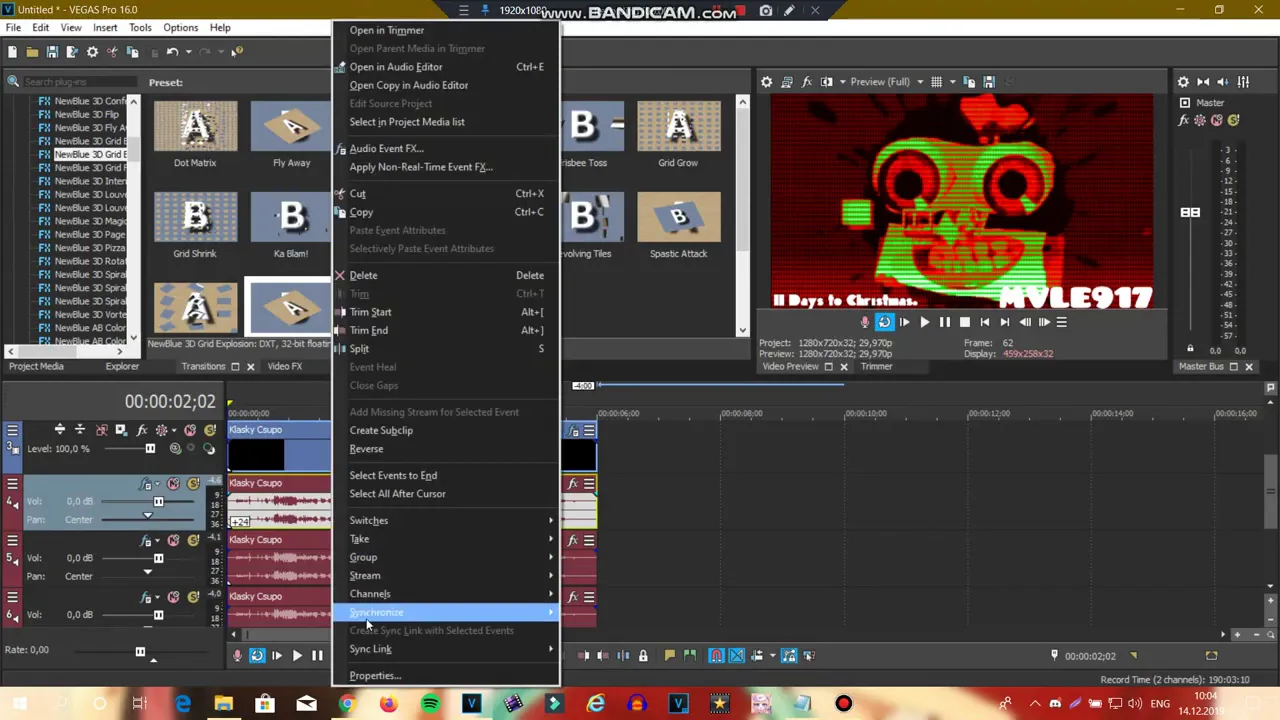Open Master Bus audio properties gear
The height and width of the screenshot is (720, 1280).
click(x=1183, y=82)
